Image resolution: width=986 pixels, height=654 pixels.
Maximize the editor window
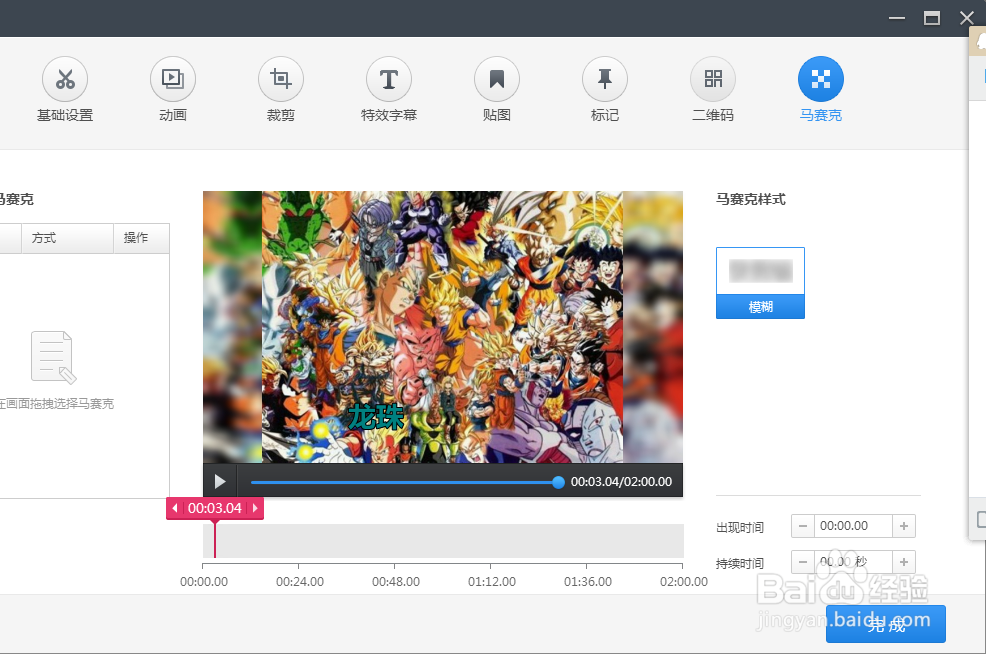pyautogui.click(x=932, y=18)
